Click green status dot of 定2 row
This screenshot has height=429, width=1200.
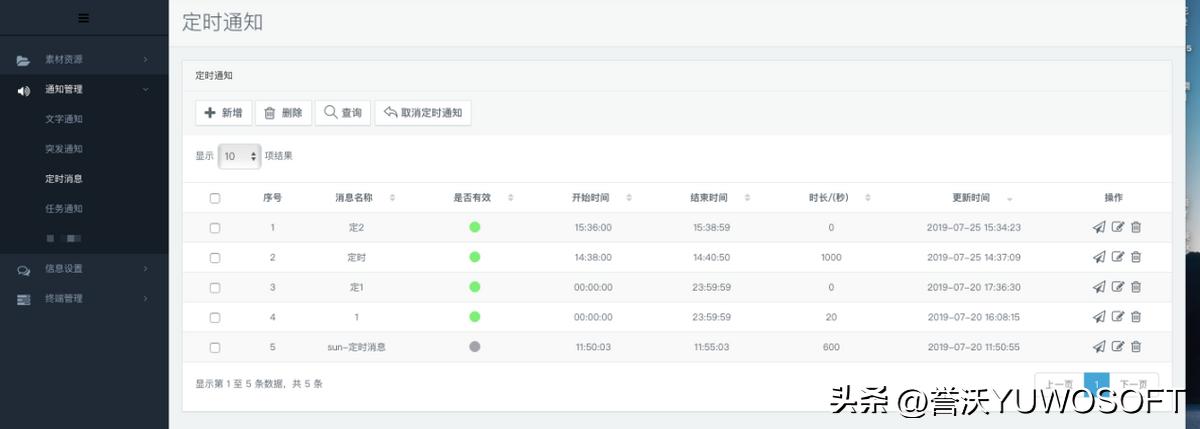(474, 227)
